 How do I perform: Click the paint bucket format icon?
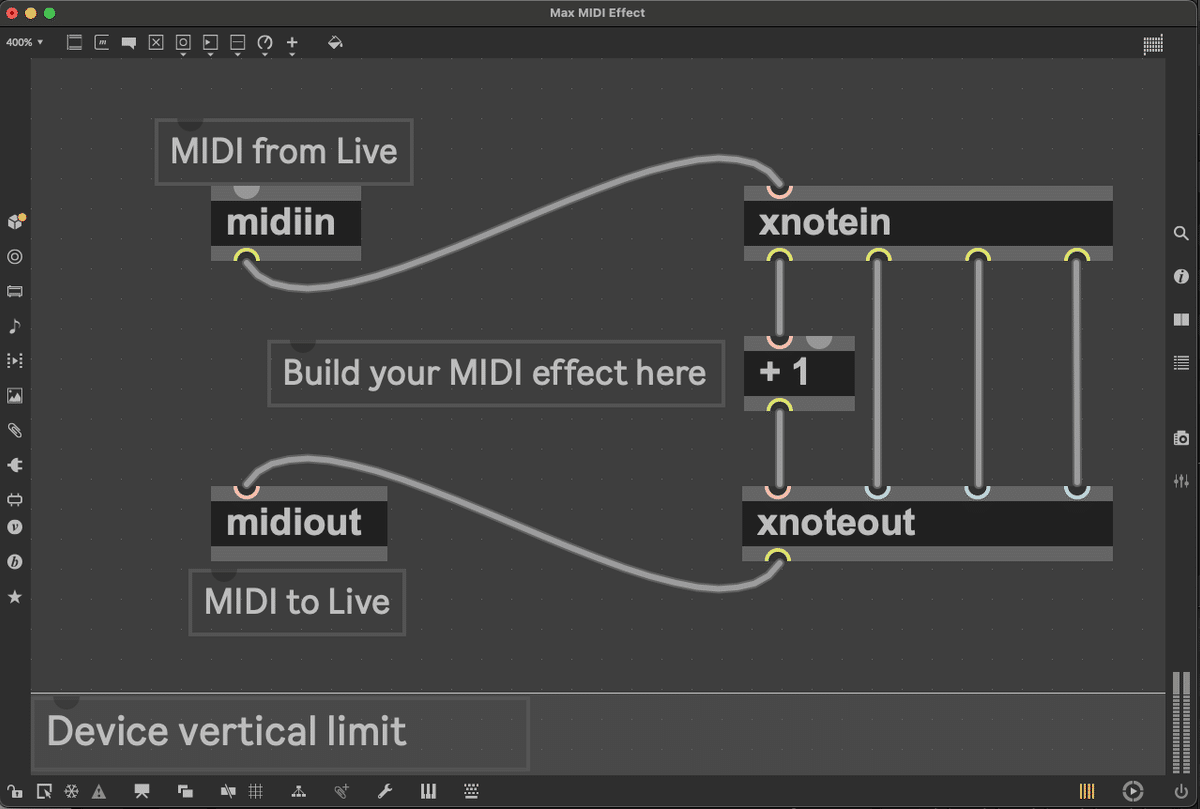(x=335, y=43)
